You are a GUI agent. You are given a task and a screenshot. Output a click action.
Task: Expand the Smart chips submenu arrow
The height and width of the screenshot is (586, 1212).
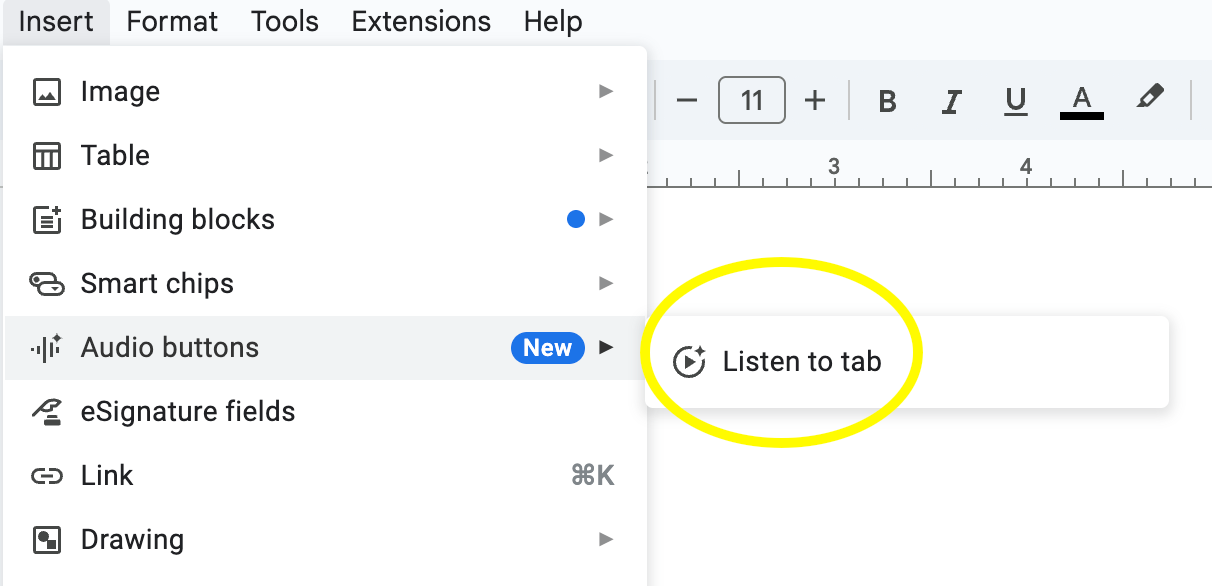[605, 284]
